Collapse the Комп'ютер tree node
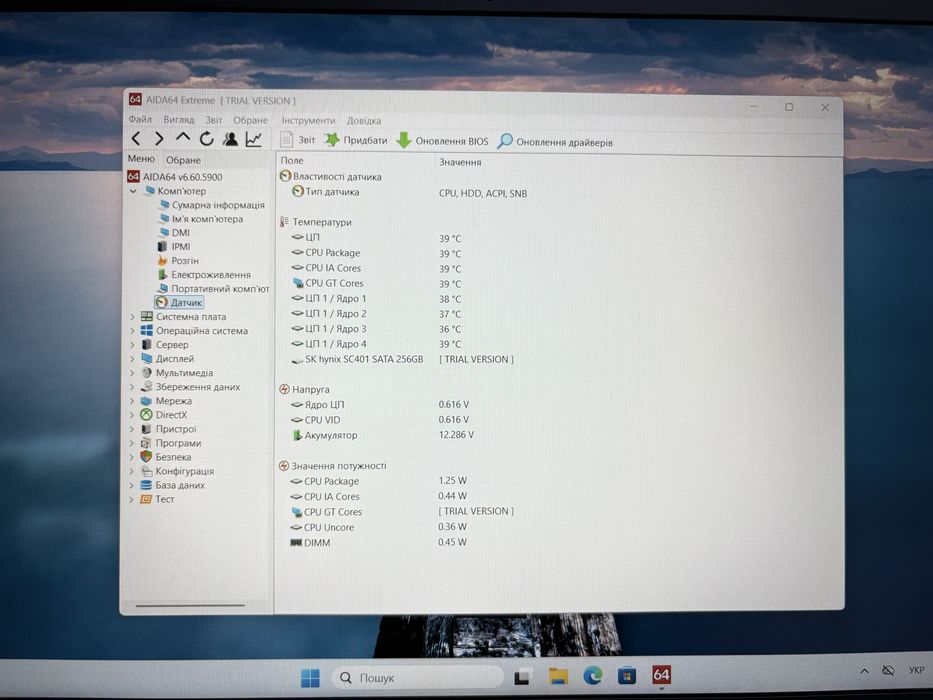Viewport: 933px width, 700px height. 133,191
